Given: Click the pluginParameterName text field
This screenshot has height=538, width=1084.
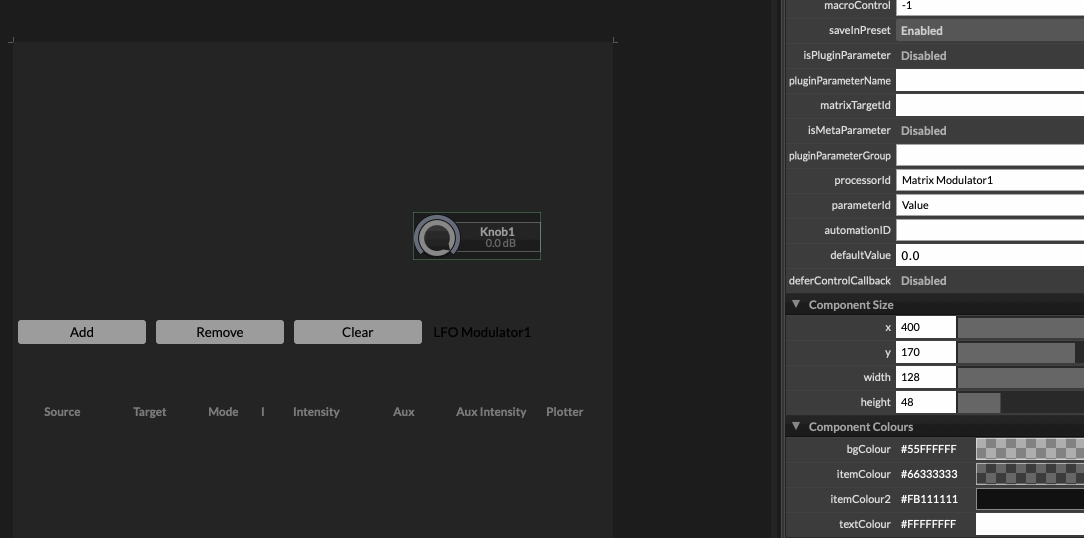Looking at the screenshot, I should coord(989,81).
